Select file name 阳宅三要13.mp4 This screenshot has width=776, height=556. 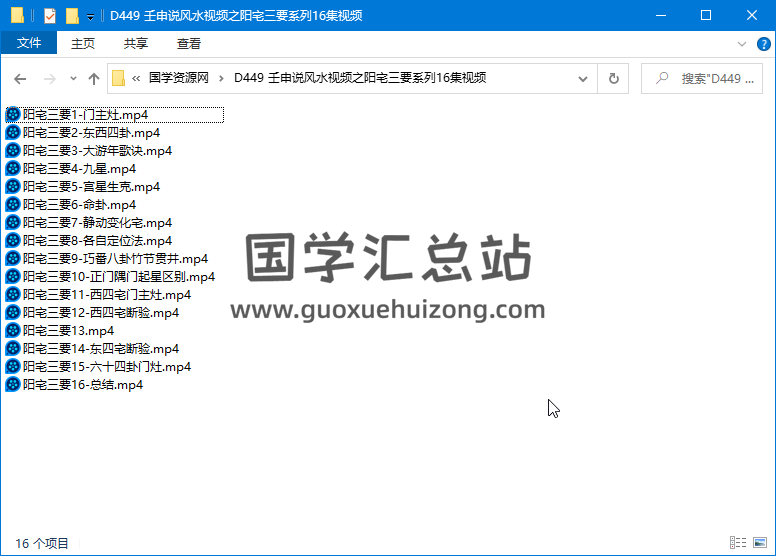[x=68, y=331]
